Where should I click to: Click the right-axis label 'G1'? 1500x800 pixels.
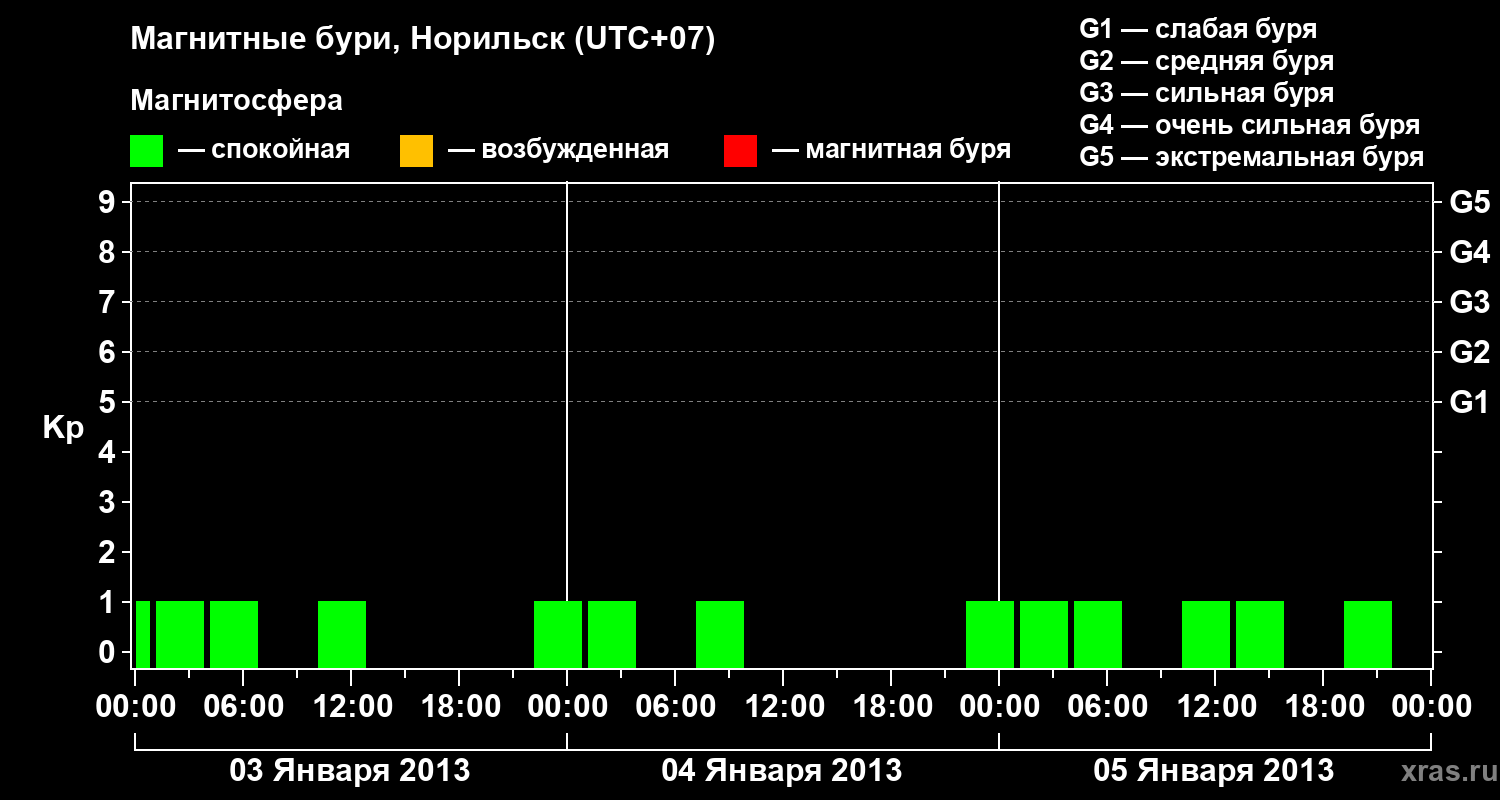(x=1470, y=403)
